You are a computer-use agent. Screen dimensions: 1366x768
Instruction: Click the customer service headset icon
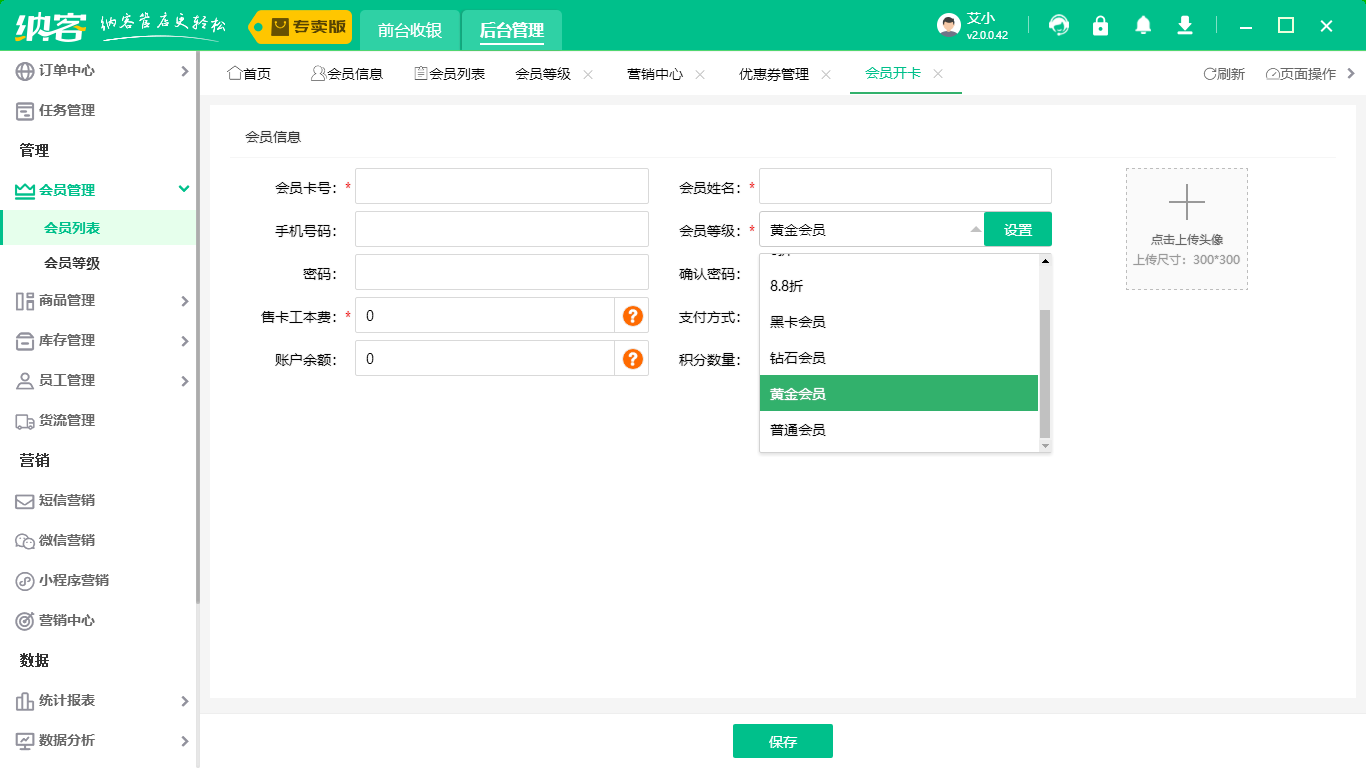(1059, 26)
